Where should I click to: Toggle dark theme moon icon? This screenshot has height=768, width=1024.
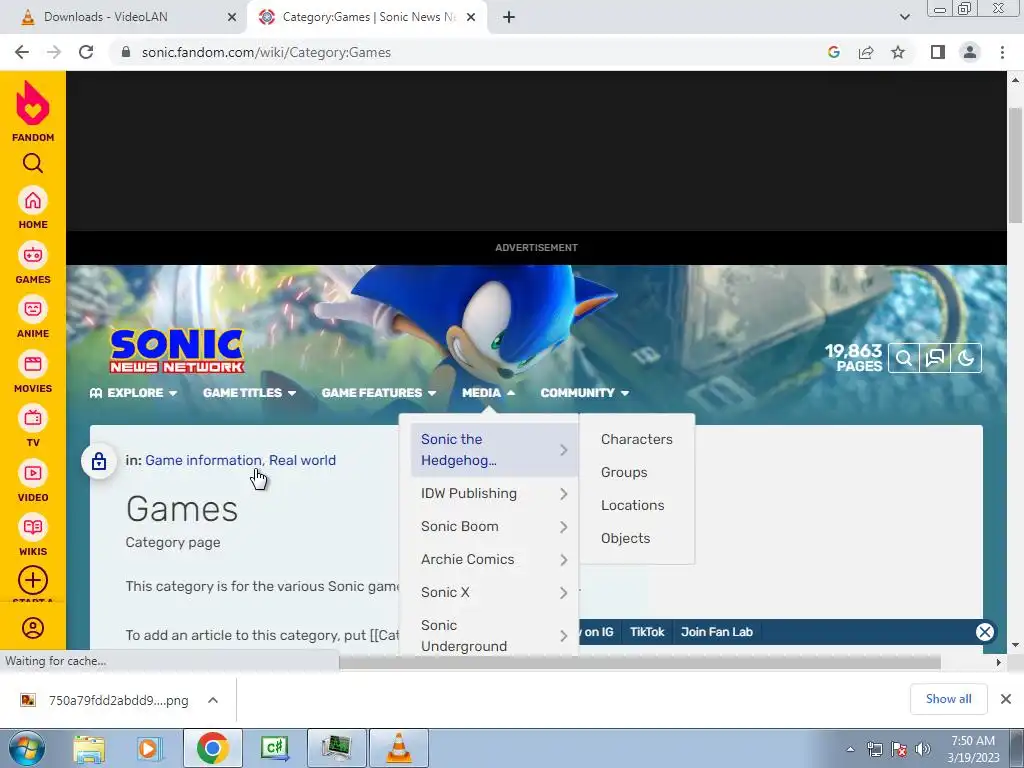[x=966, y=358]
